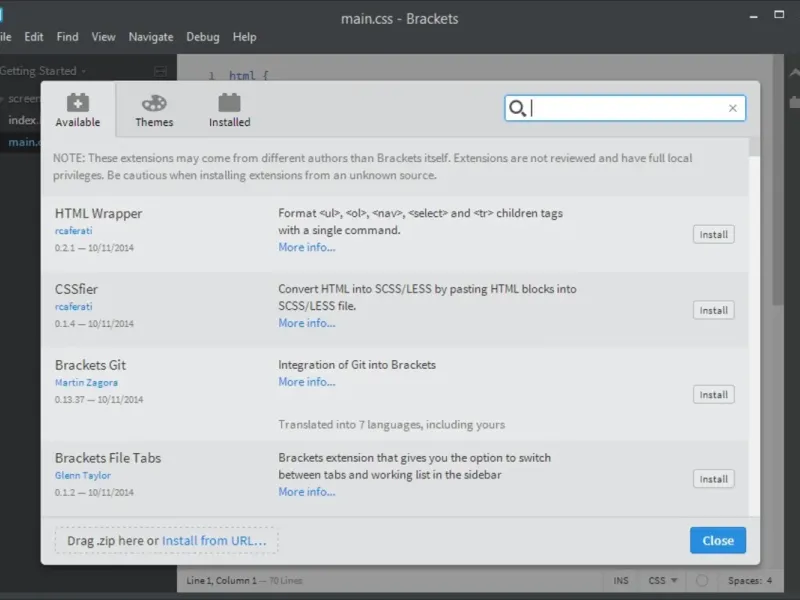Image resolution: width=800 pixels, height=600 pixels.
Task: Expand the Getting Started project dropdown
Action: click(x=43, y=71)
